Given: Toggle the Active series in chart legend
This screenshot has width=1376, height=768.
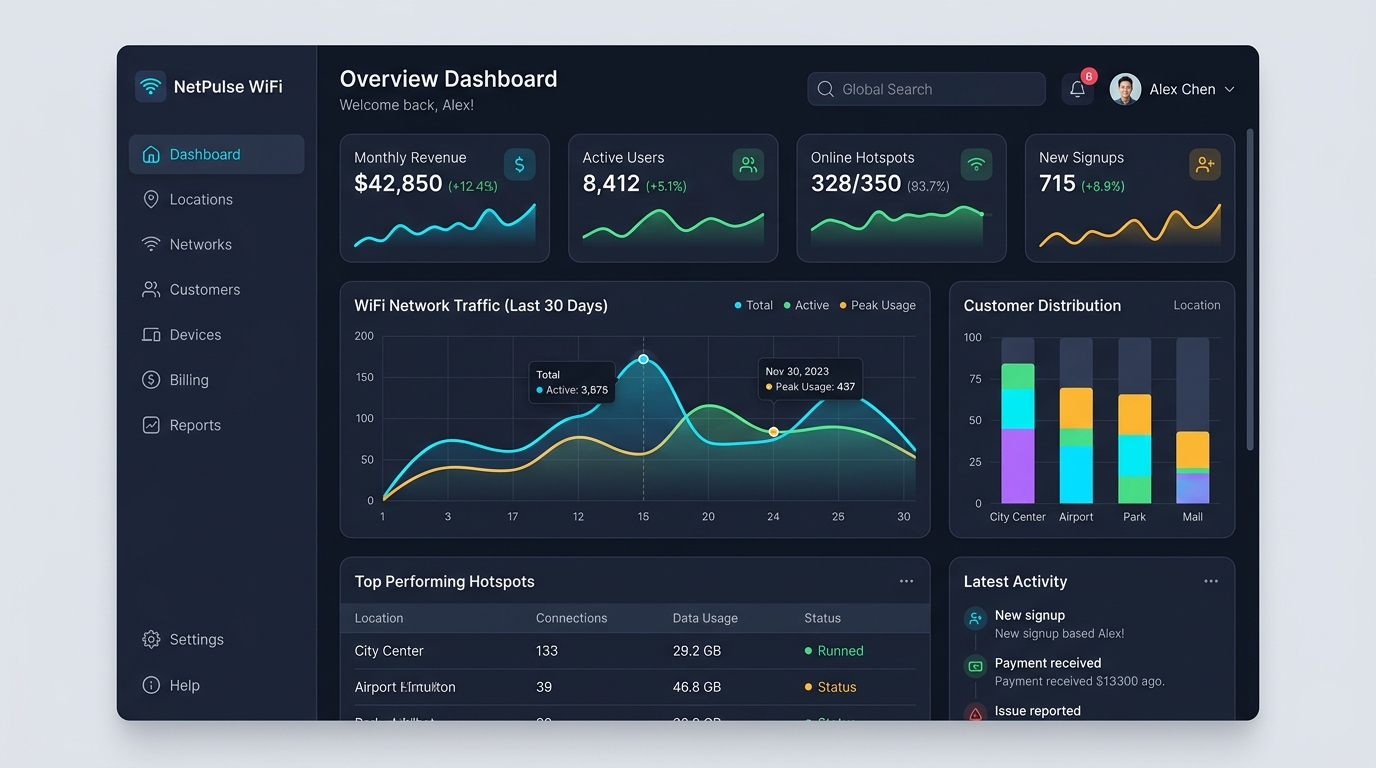Looking at the screenshot, I should [x=806, y=305].
